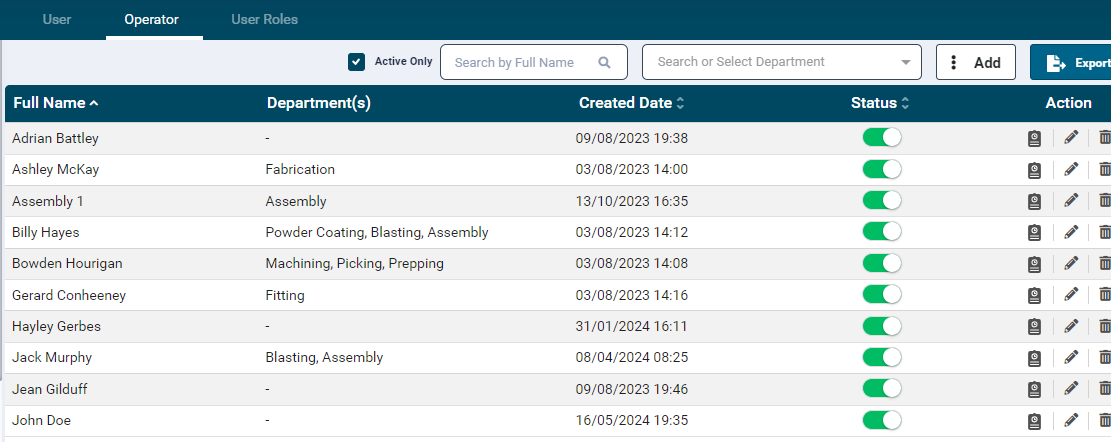Image resolution: width=1111 pixels, height=442 pixels.
Task: Click the Add button
Action: (975, 62)
